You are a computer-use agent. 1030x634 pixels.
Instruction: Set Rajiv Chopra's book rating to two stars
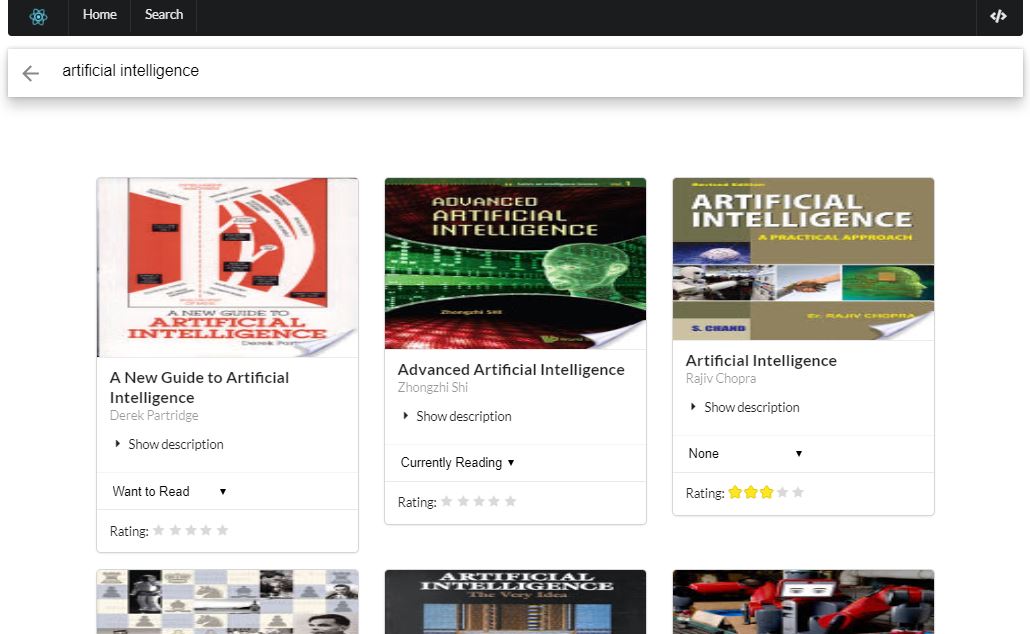coord(751,492)
